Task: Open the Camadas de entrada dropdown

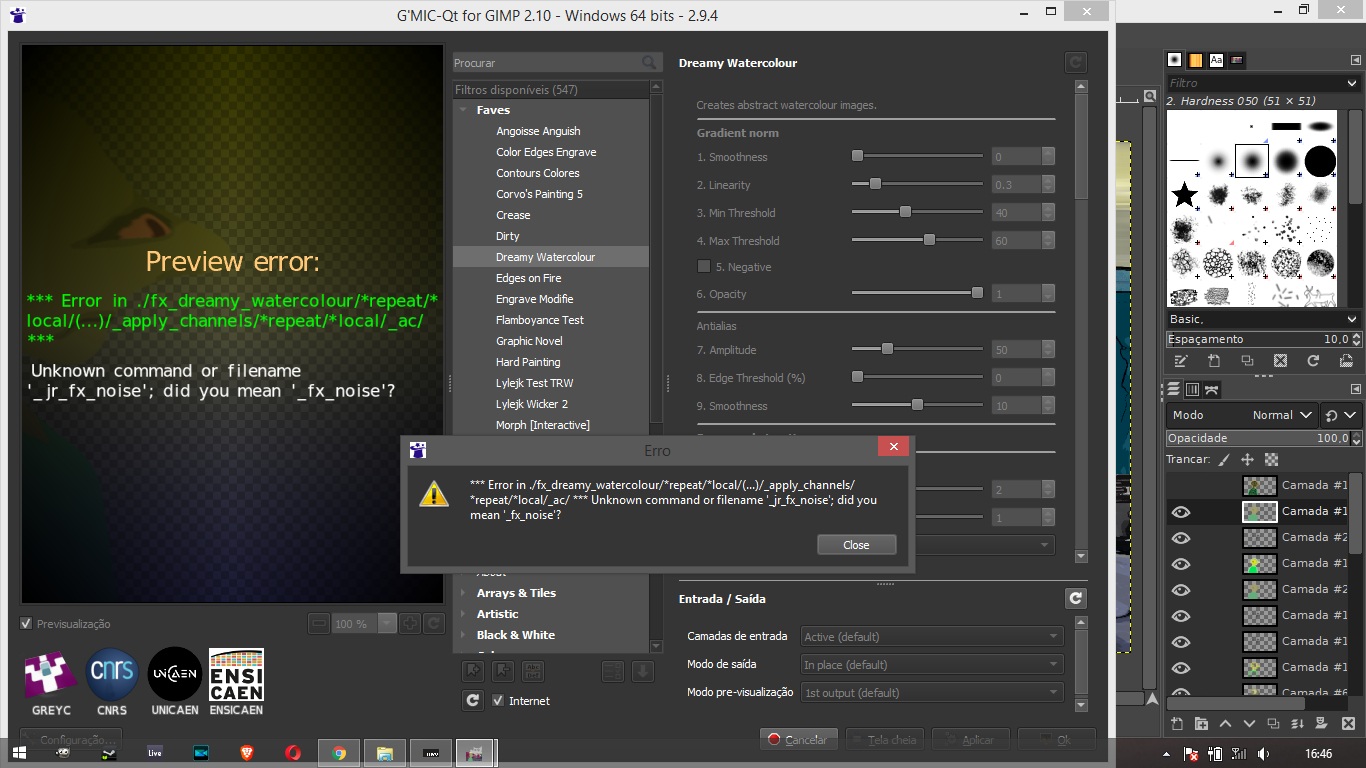Action: tap(931, 636)
